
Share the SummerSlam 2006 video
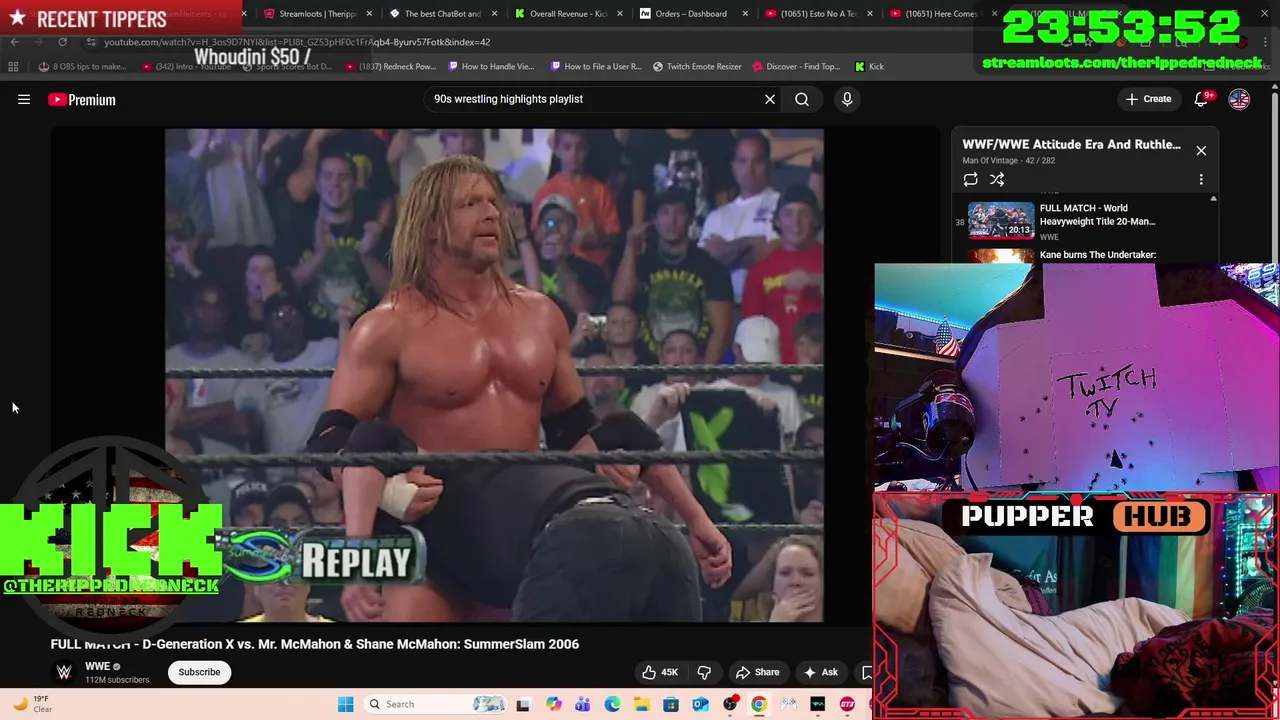[757, 672]
